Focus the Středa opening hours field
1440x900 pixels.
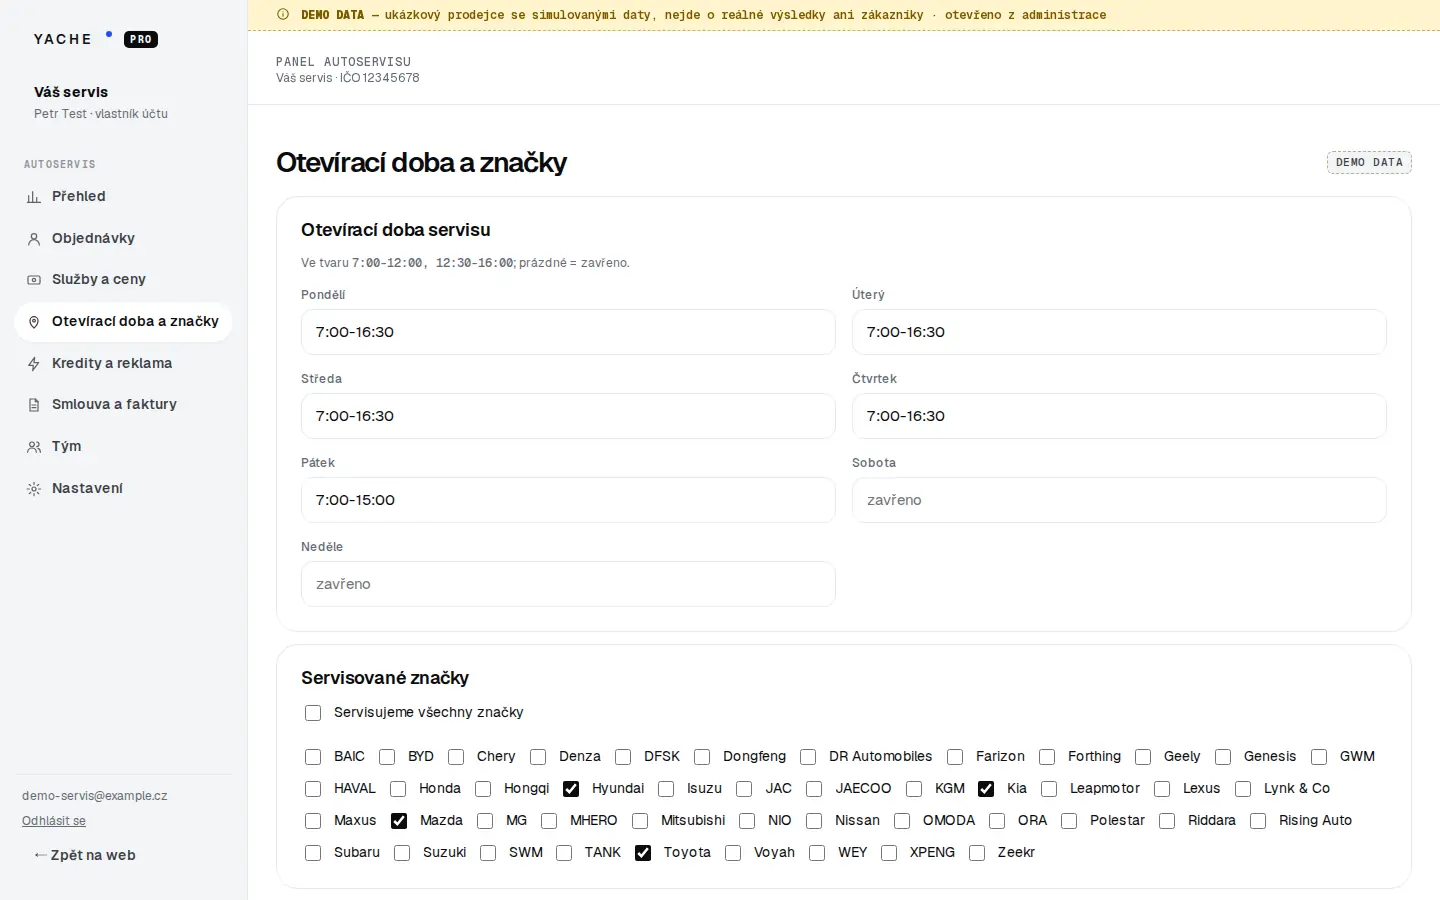pyautogui.click(x=568, y=416)
